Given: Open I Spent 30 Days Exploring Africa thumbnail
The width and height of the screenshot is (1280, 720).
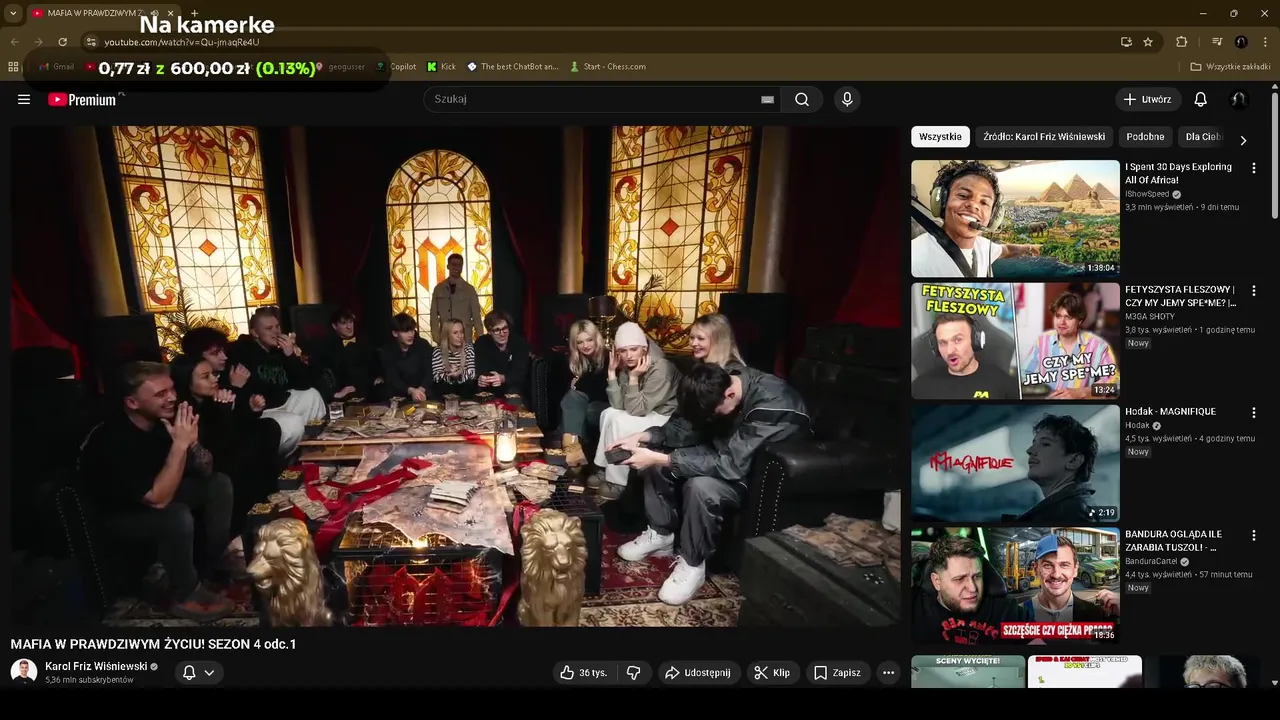Looking at the screenshot, I should point(1015,218).
